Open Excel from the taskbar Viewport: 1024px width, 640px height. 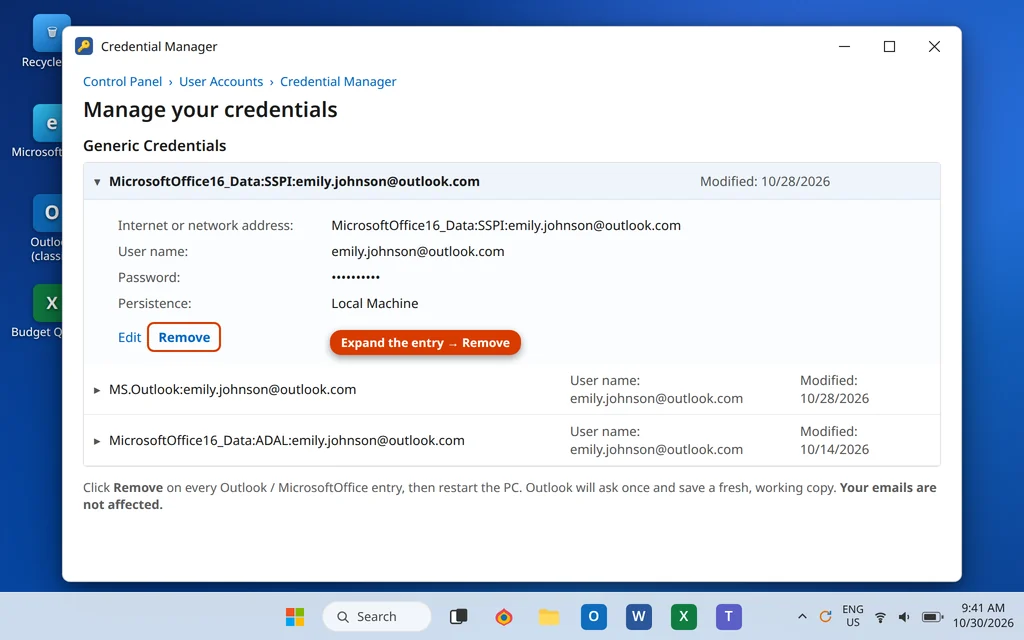(x=684, y=616)
